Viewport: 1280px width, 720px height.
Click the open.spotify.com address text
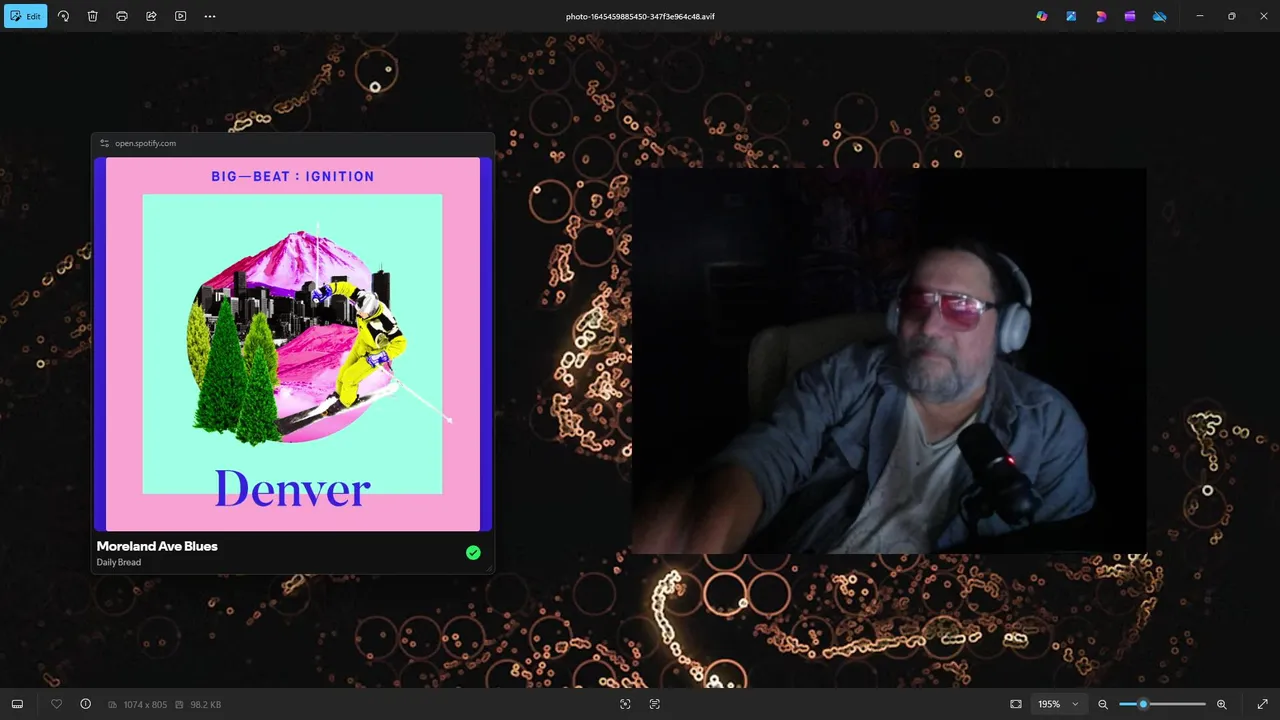click(145, 143)
